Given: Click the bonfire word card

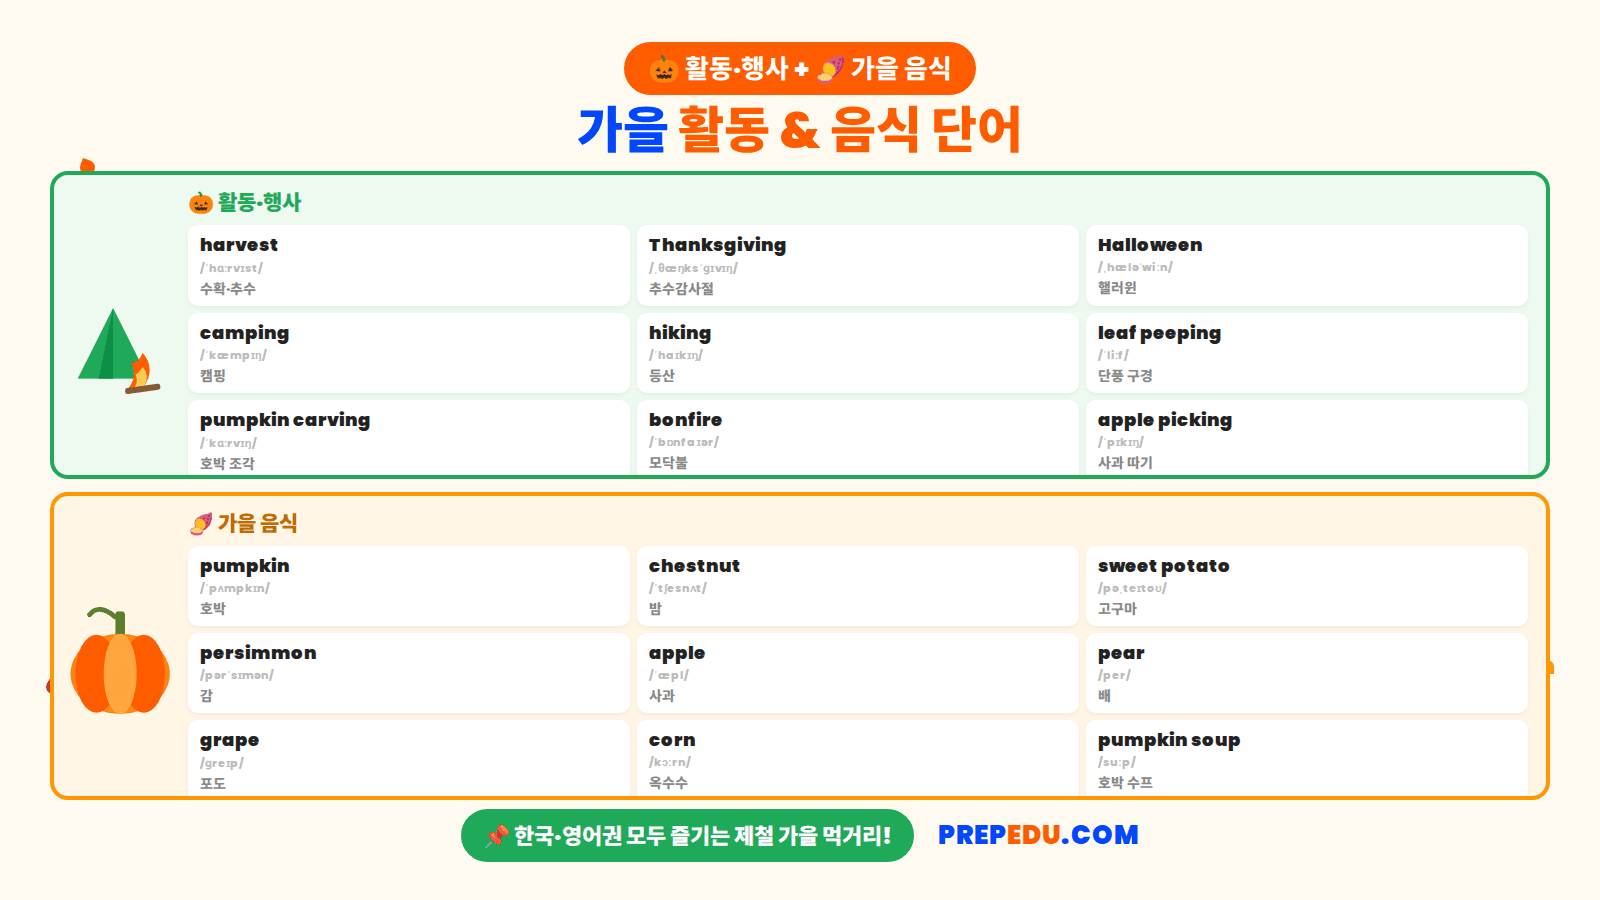Looking at the screenshot, I should click(858, 438).
